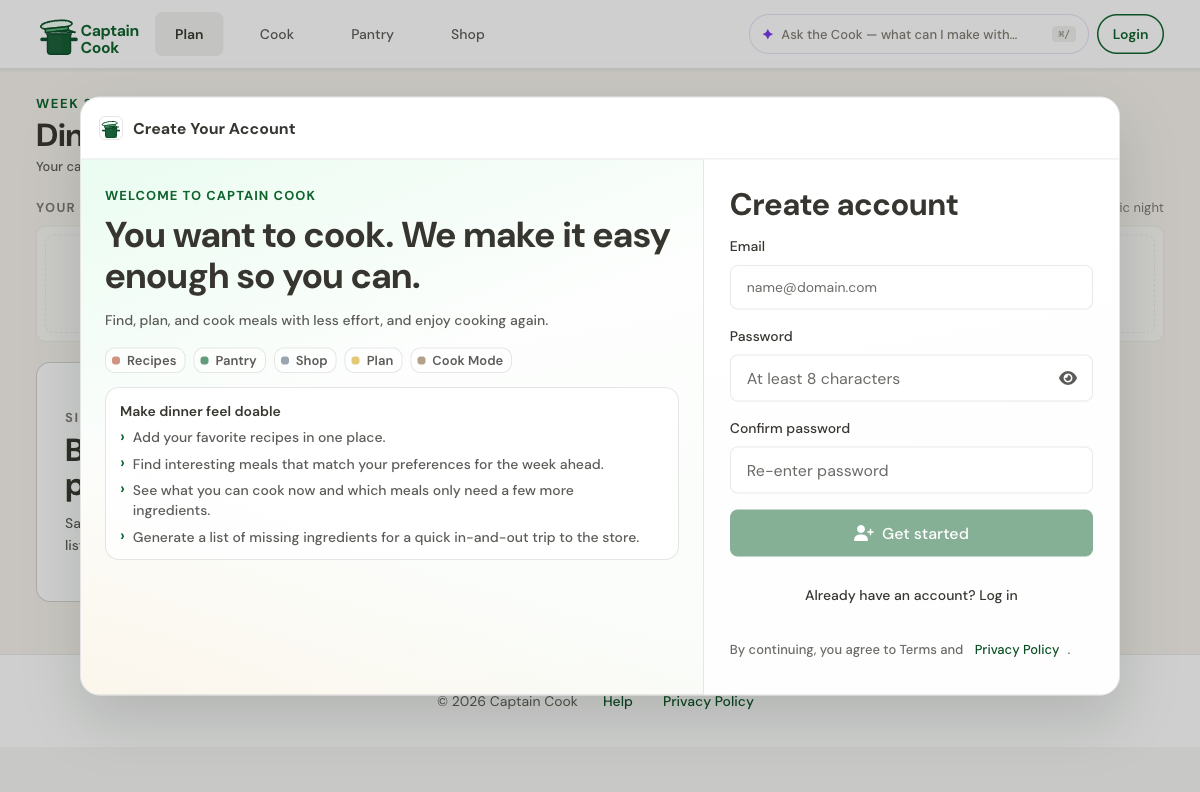Click '© 2026 Captain Cook' footer text
This screenshot has width=1200, height=792.
[507, 701]
